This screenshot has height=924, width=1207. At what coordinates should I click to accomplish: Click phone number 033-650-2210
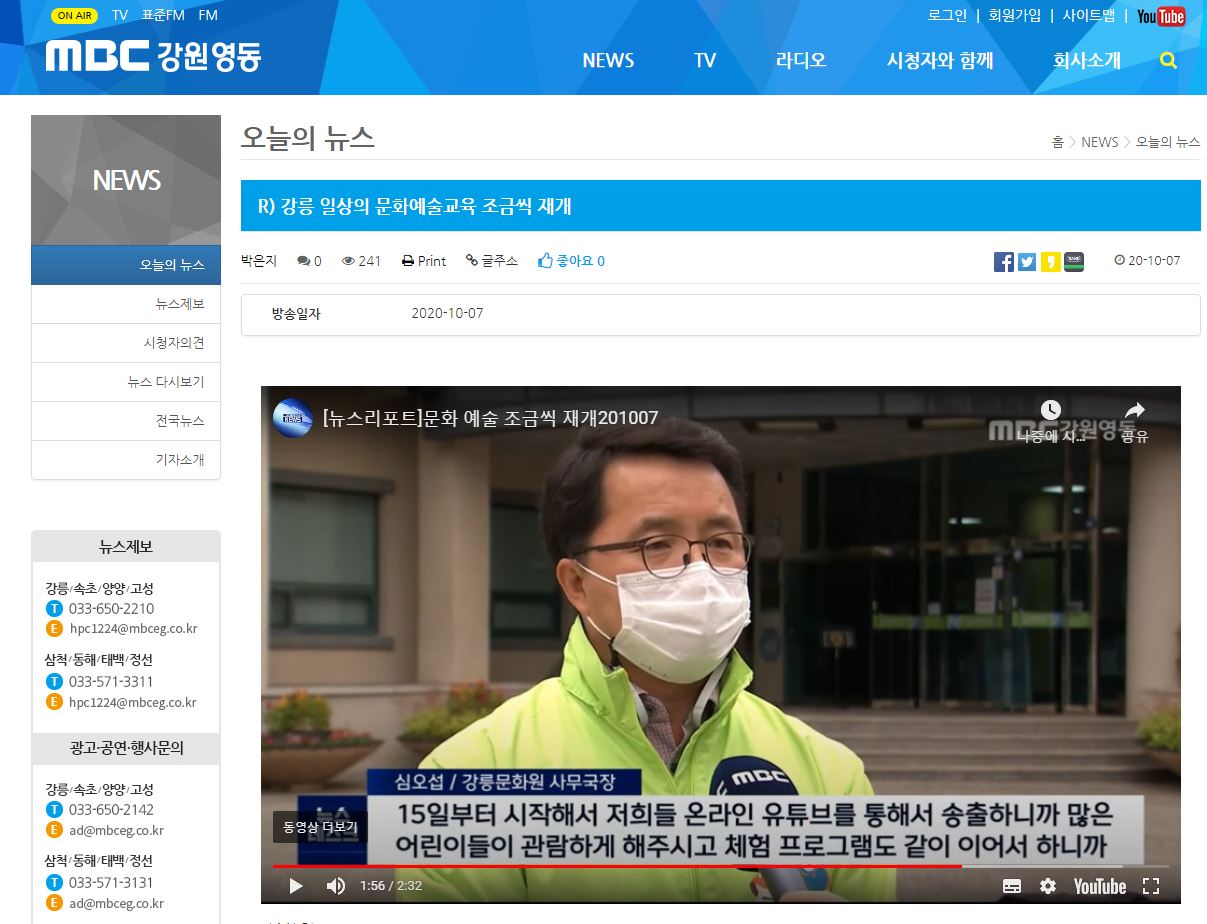pyautogui.click(x=111, y=609)
